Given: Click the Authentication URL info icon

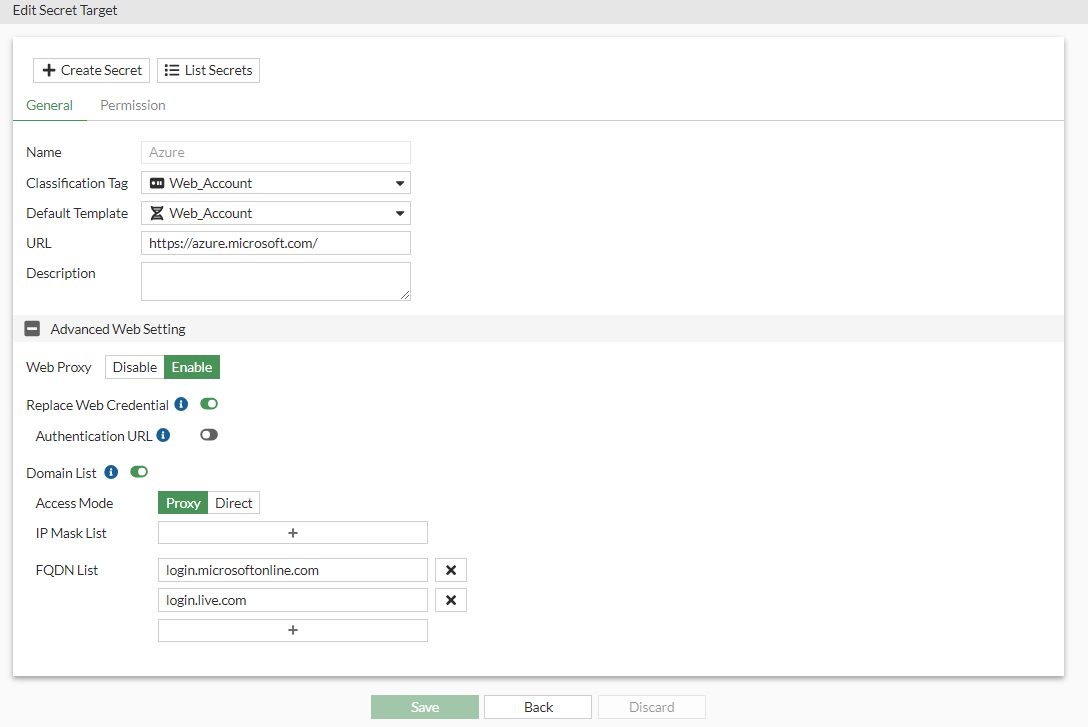Looking at the screenshot, I should click(x=163, y=435).
